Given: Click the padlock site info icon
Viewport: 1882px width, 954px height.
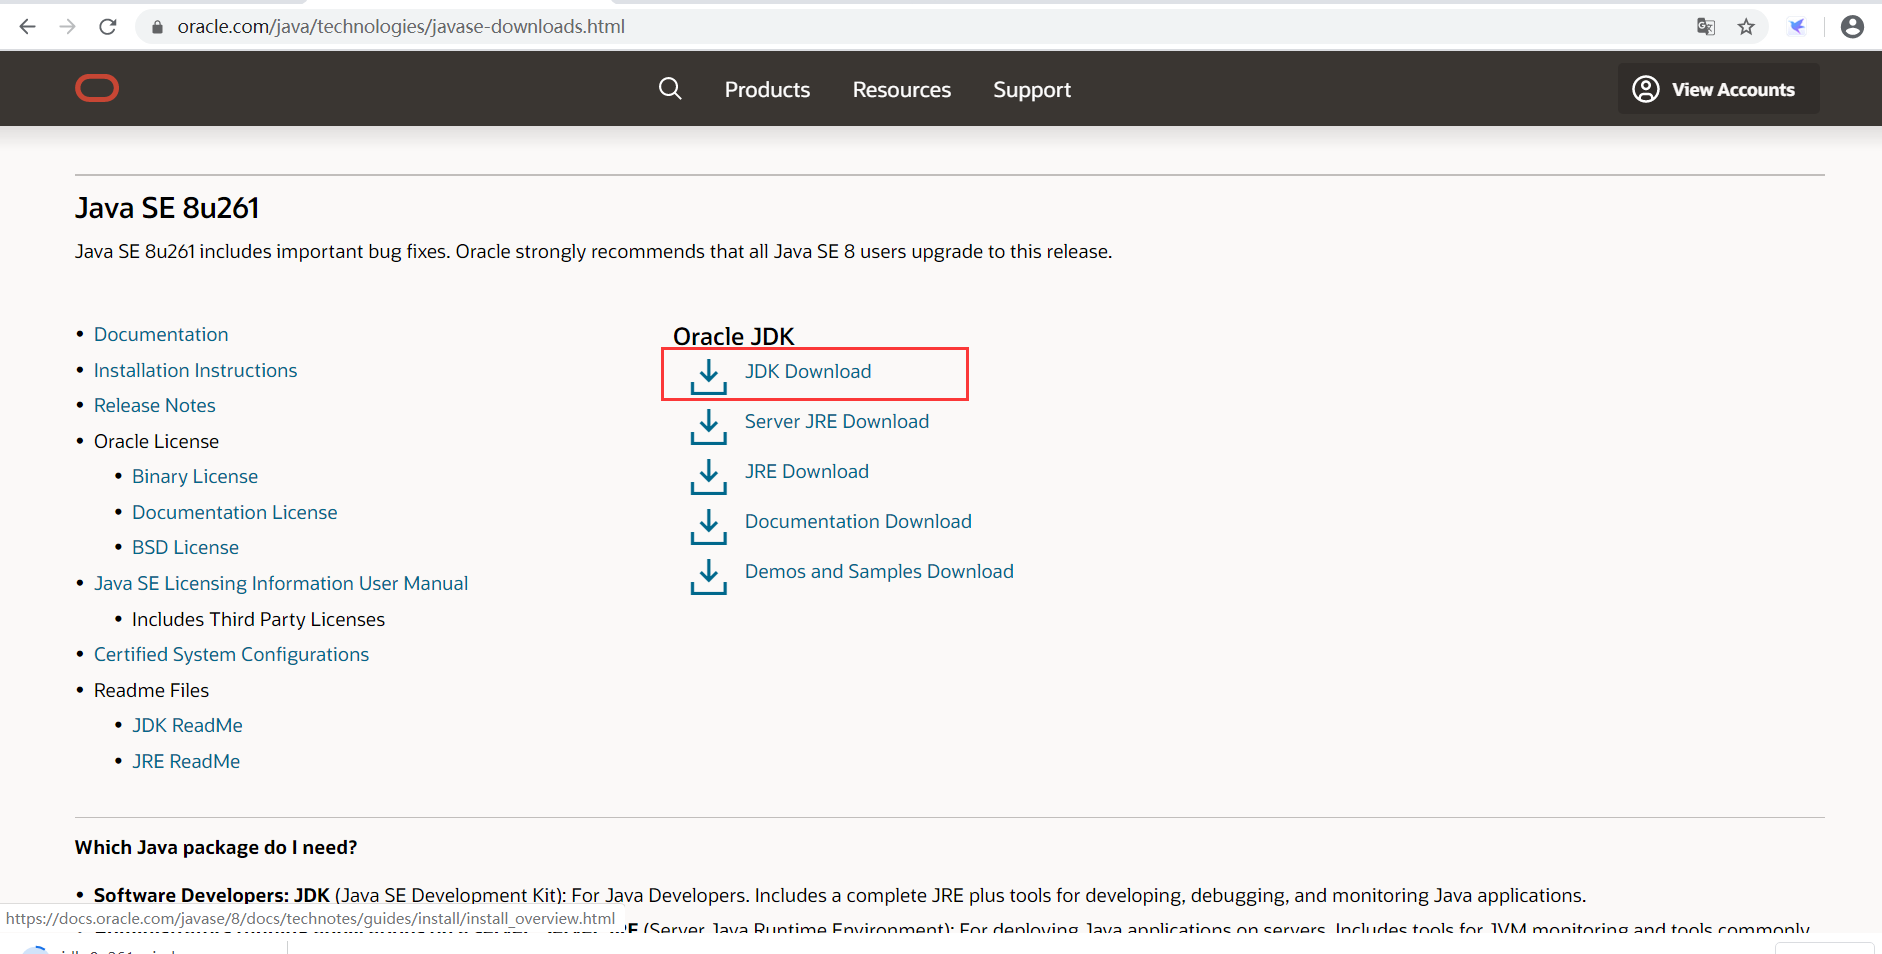Looking at the screenshot, I should coord(157,27).
